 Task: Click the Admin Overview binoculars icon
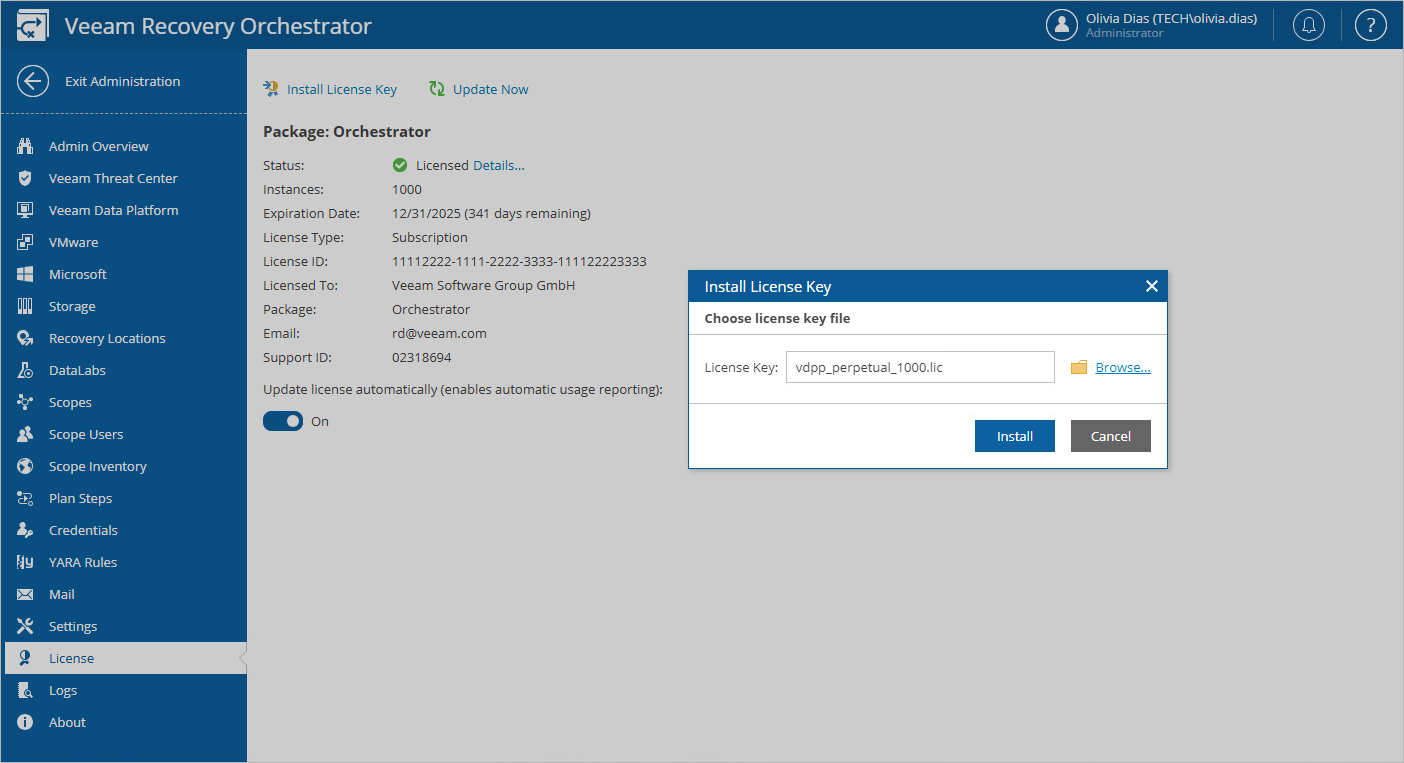click(x=26, y=146)
